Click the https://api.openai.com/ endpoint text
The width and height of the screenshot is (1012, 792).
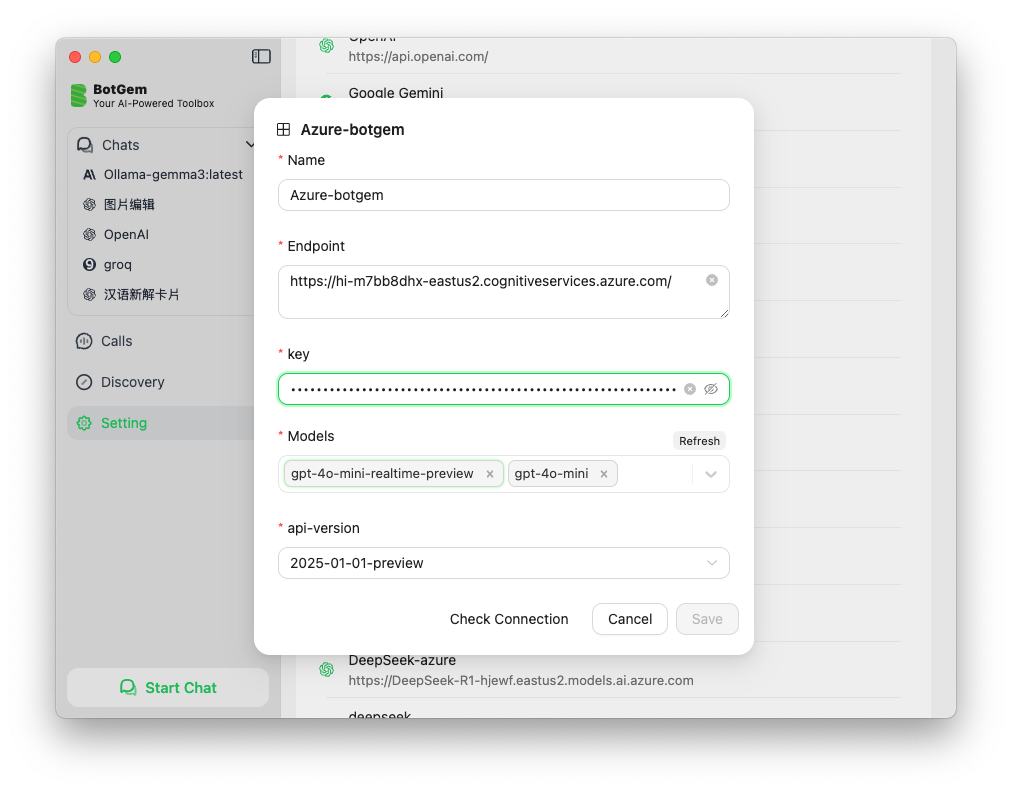(418, 57)
